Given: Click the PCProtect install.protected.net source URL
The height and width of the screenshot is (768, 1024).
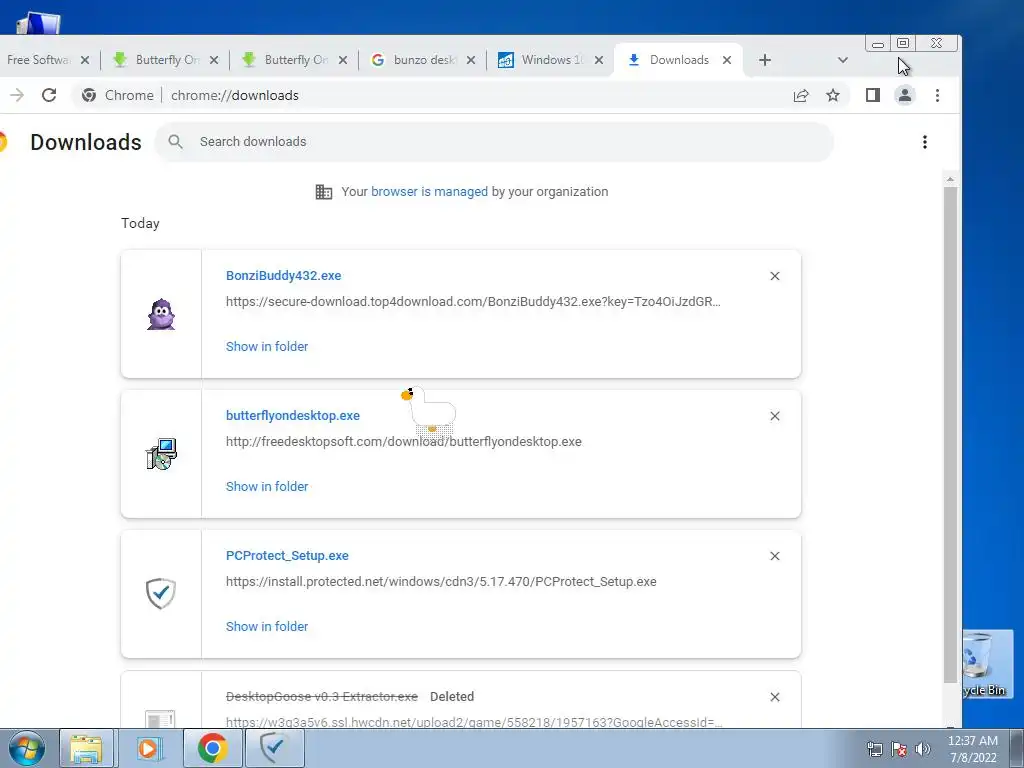Looking at the screenshot, I should click(x=441, y=582).
